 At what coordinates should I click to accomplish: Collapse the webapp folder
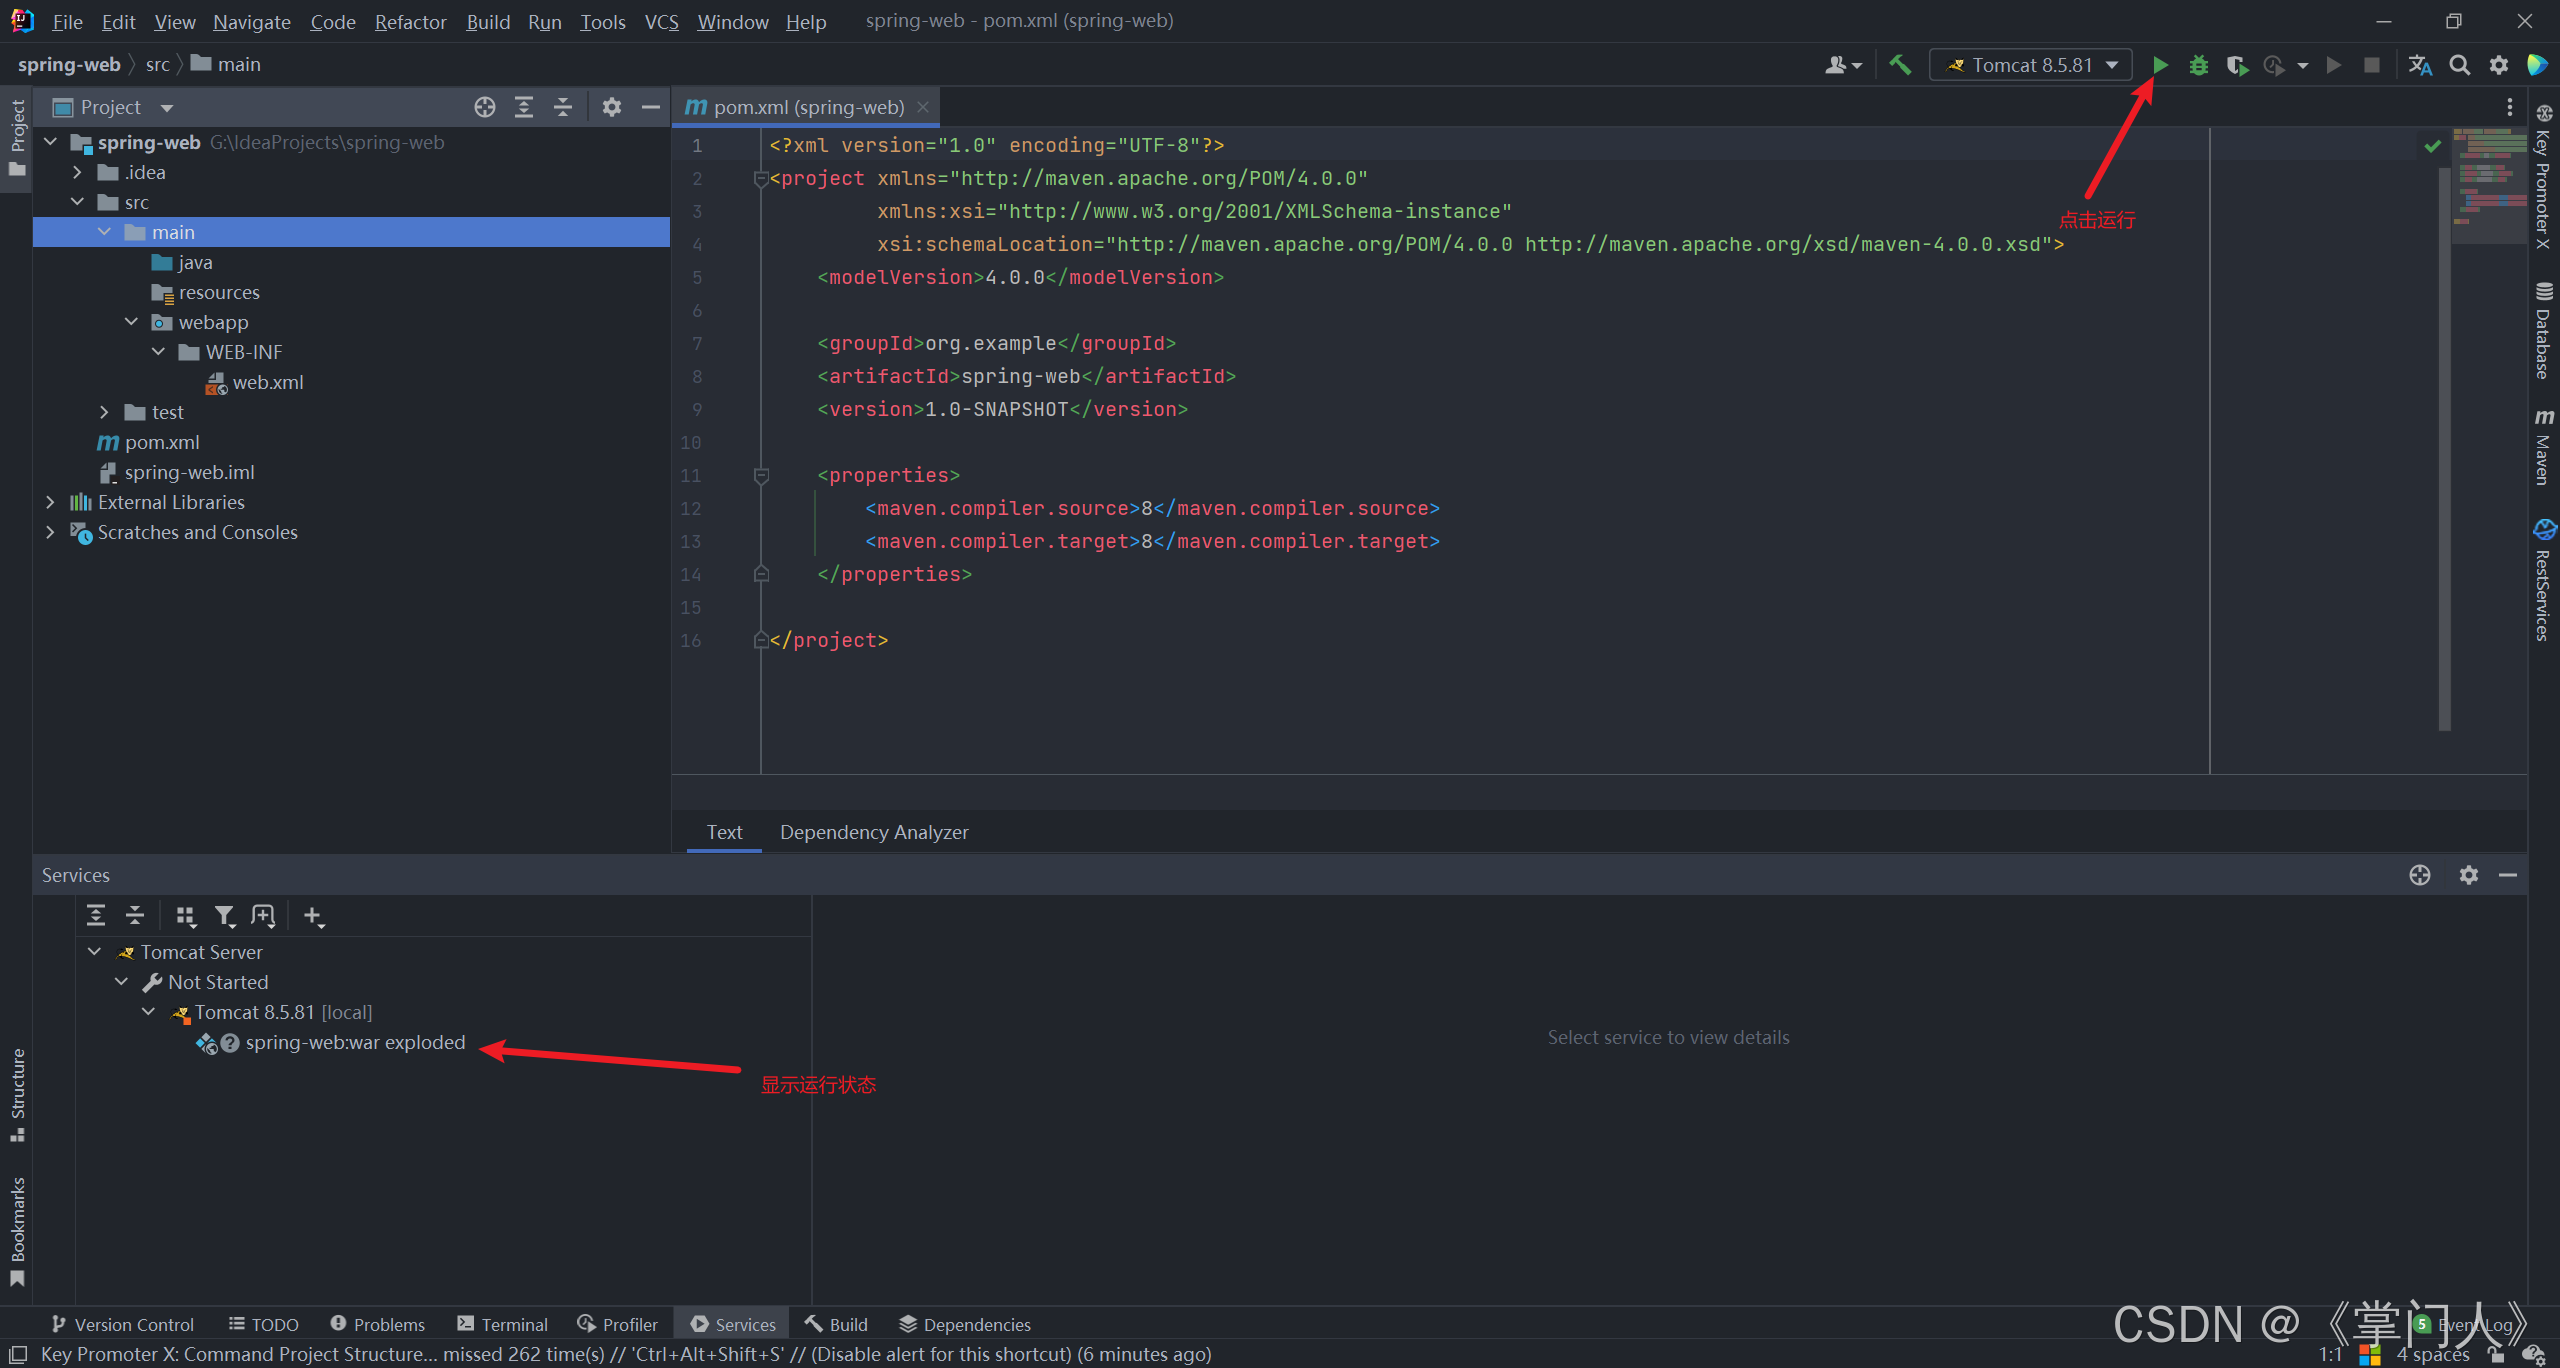pos(131,322)
